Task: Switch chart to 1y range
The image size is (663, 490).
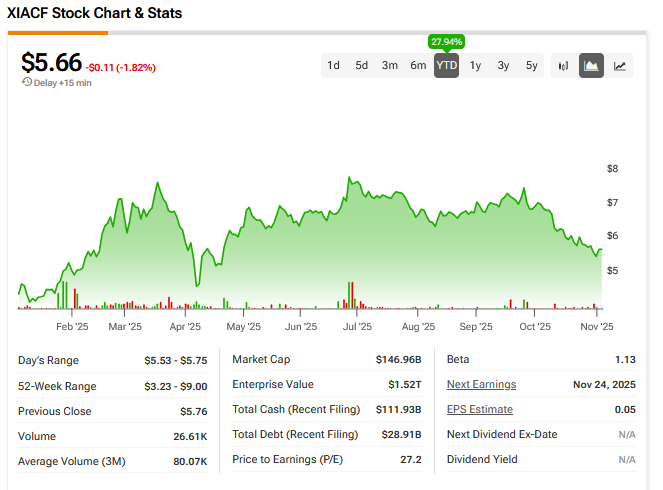Action: [475, 66]
